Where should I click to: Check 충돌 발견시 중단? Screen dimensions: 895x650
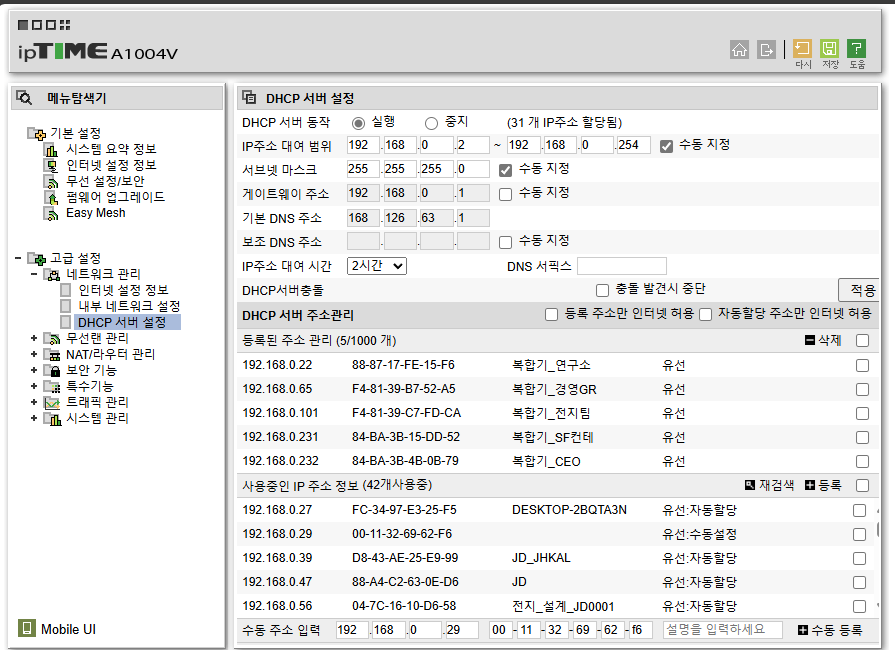click(x=602, y=290)
